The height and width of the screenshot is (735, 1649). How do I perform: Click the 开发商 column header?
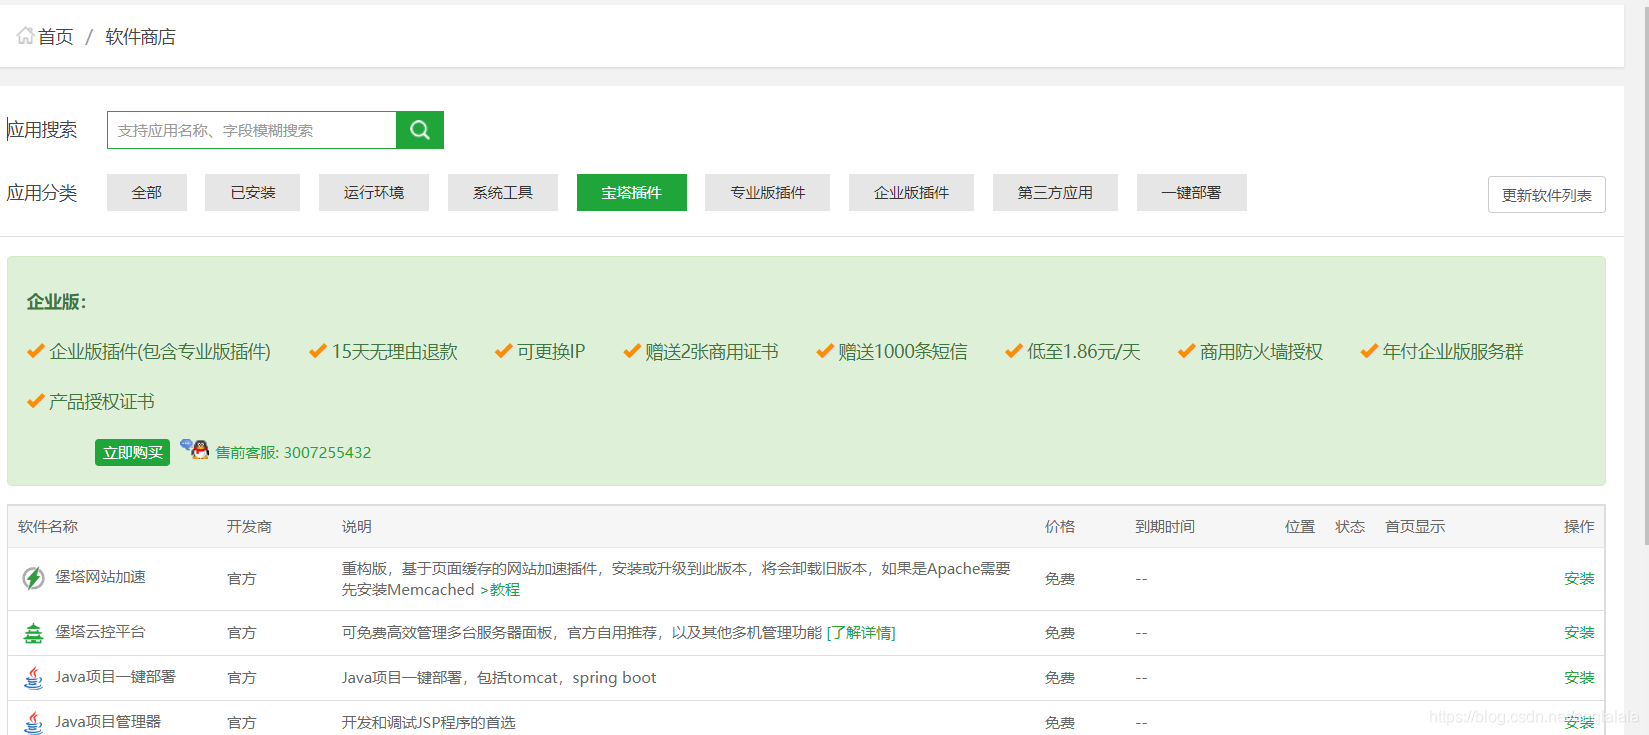(249, 527)
